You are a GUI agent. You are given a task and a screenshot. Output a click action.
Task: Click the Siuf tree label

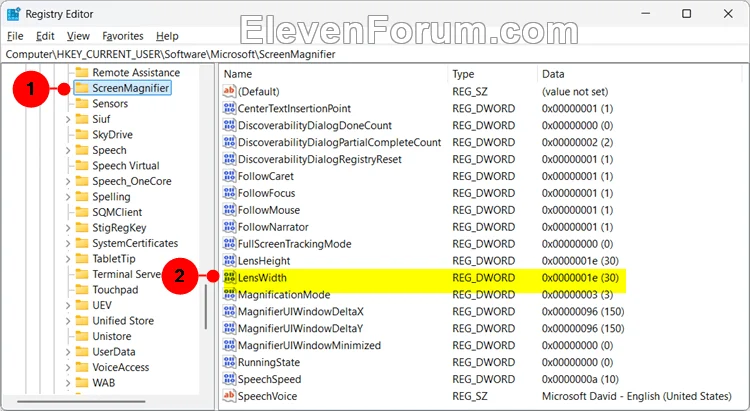101,119
